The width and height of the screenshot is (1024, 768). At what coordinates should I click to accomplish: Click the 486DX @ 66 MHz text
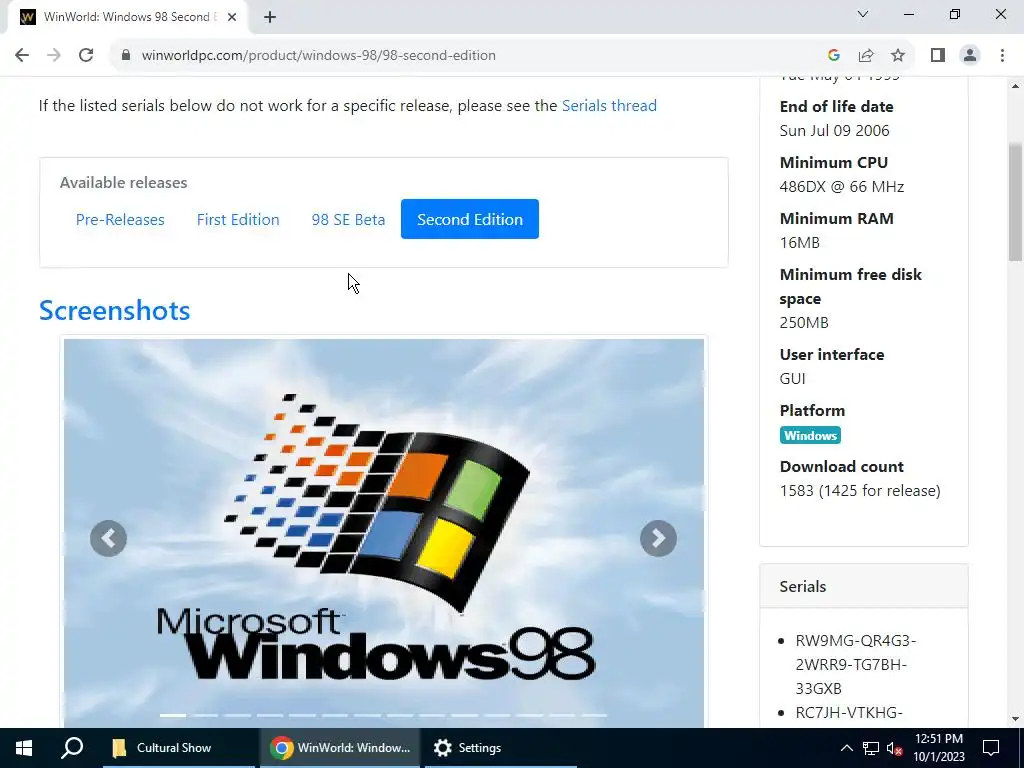tap(841, 187)
